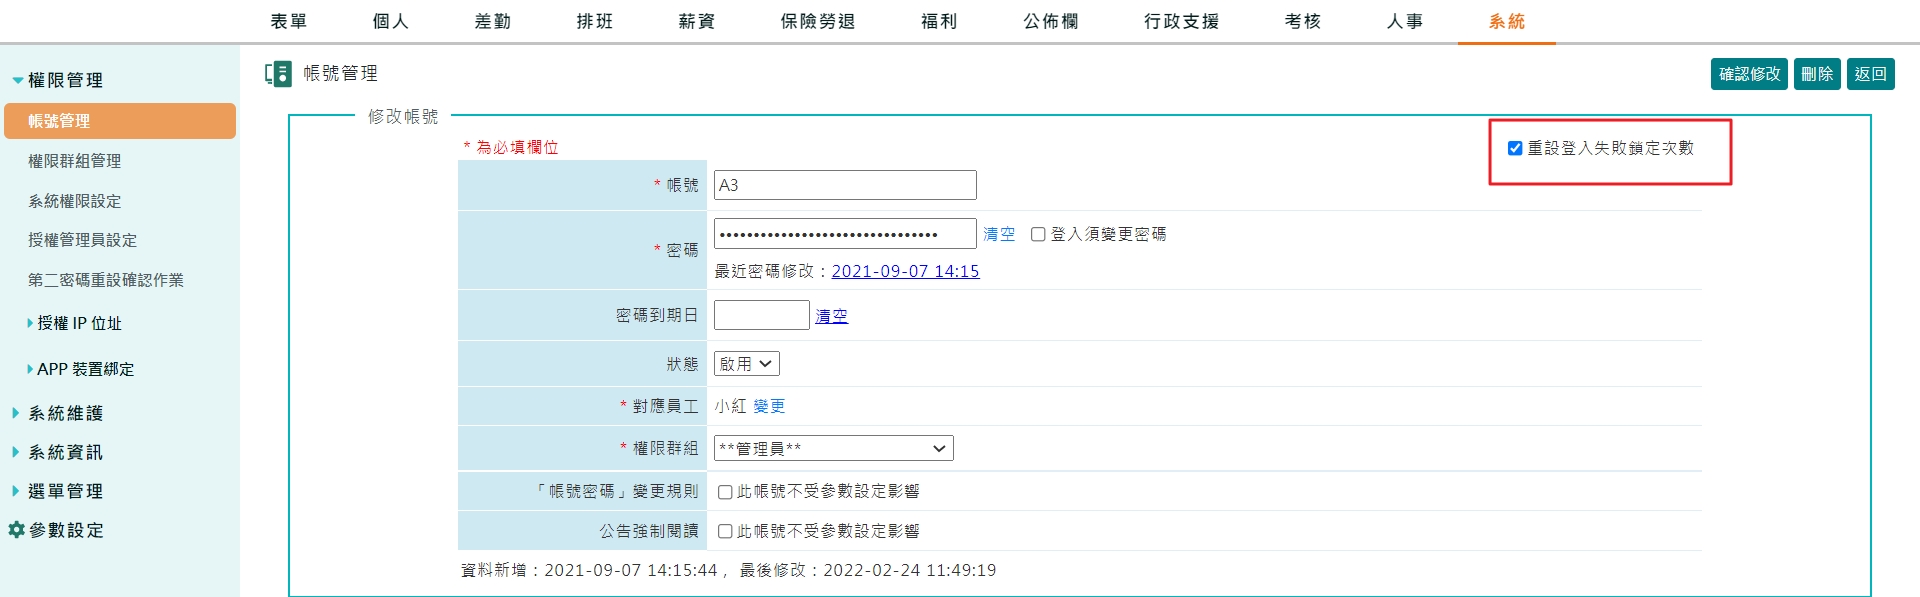Click the employee name 小紅
The height and width of the screenshot is (597, 1920).
(731, 406)
